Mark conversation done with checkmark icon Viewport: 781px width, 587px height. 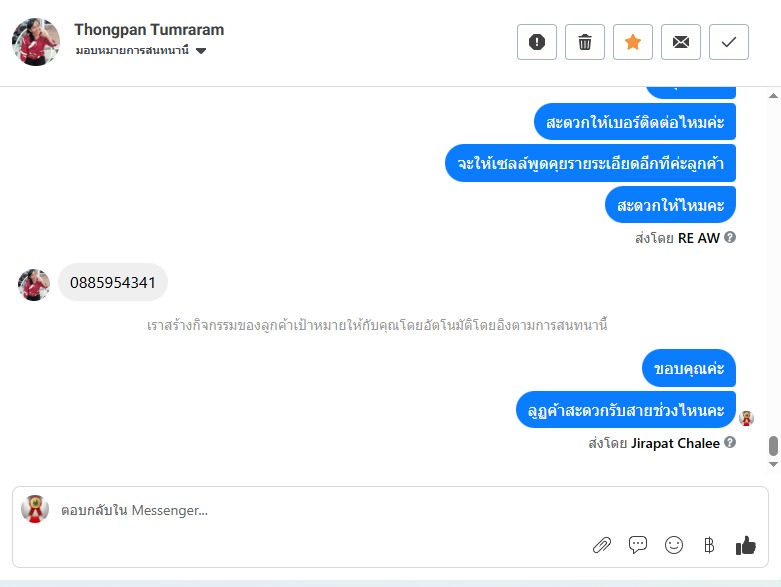tap(729, 42)
